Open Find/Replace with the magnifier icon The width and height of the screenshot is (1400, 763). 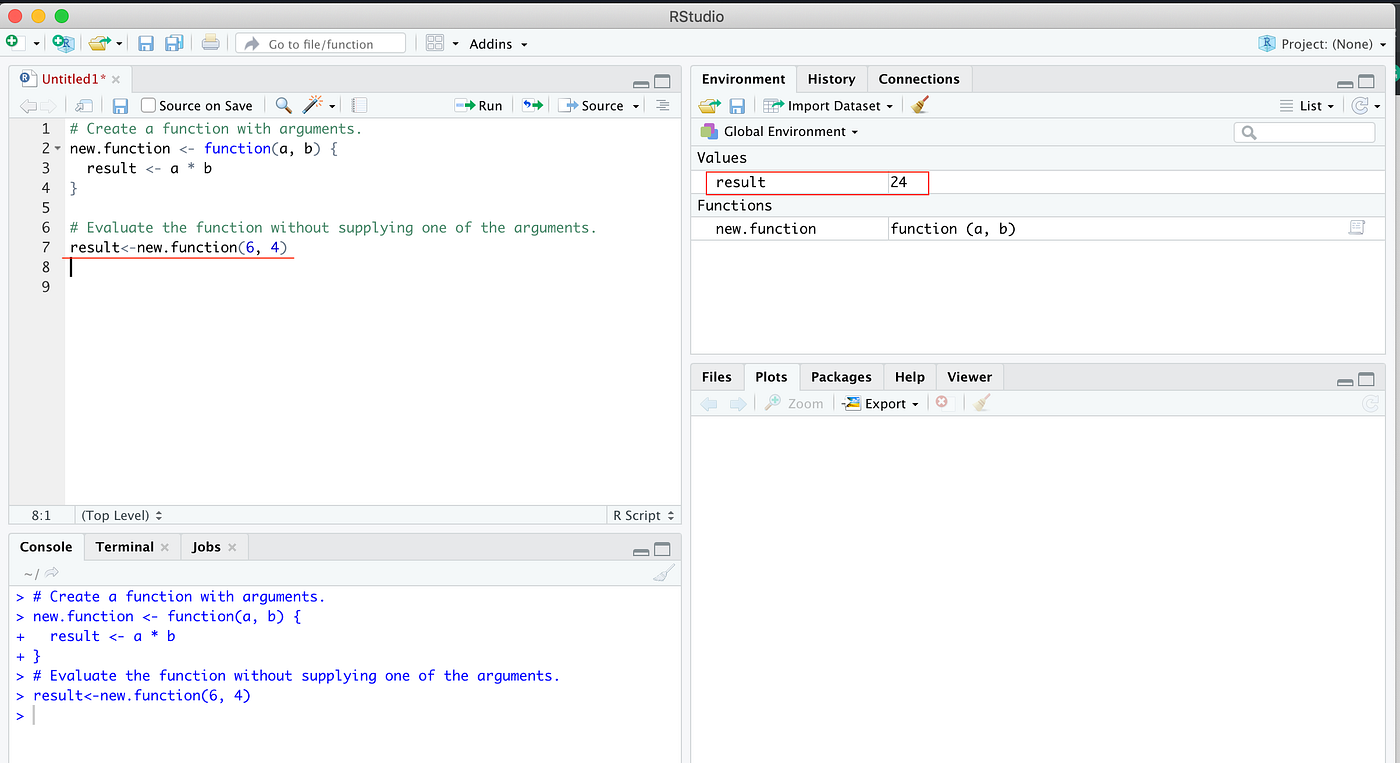(x=283, y=105)
